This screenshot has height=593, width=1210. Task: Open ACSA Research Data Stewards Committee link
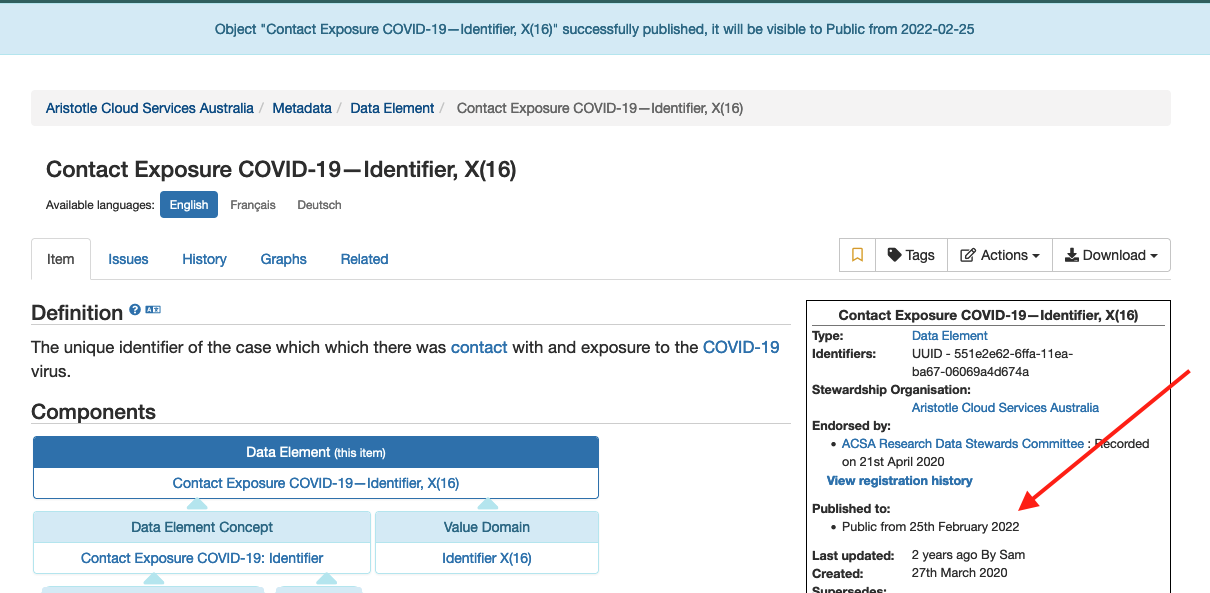point(962,443)
